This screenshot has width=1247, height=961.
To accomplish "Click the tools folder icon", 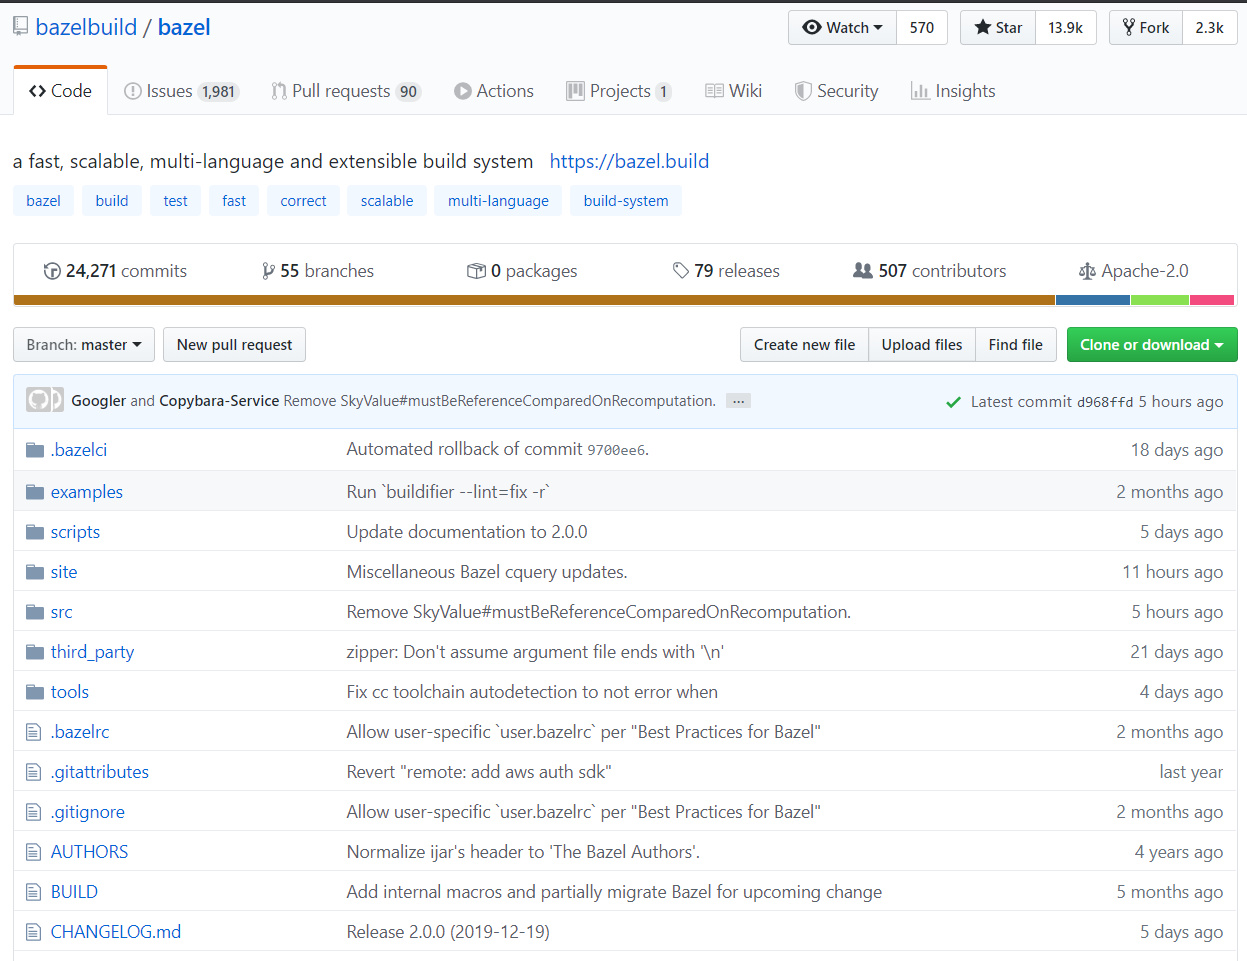I will point(35,692).
